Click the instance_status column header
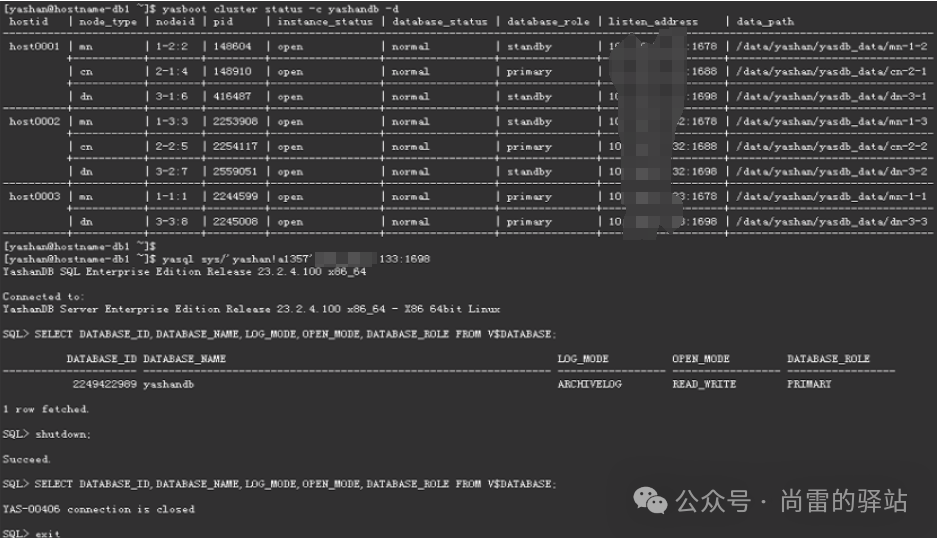The image size is (937, 538). coord(324,22)
